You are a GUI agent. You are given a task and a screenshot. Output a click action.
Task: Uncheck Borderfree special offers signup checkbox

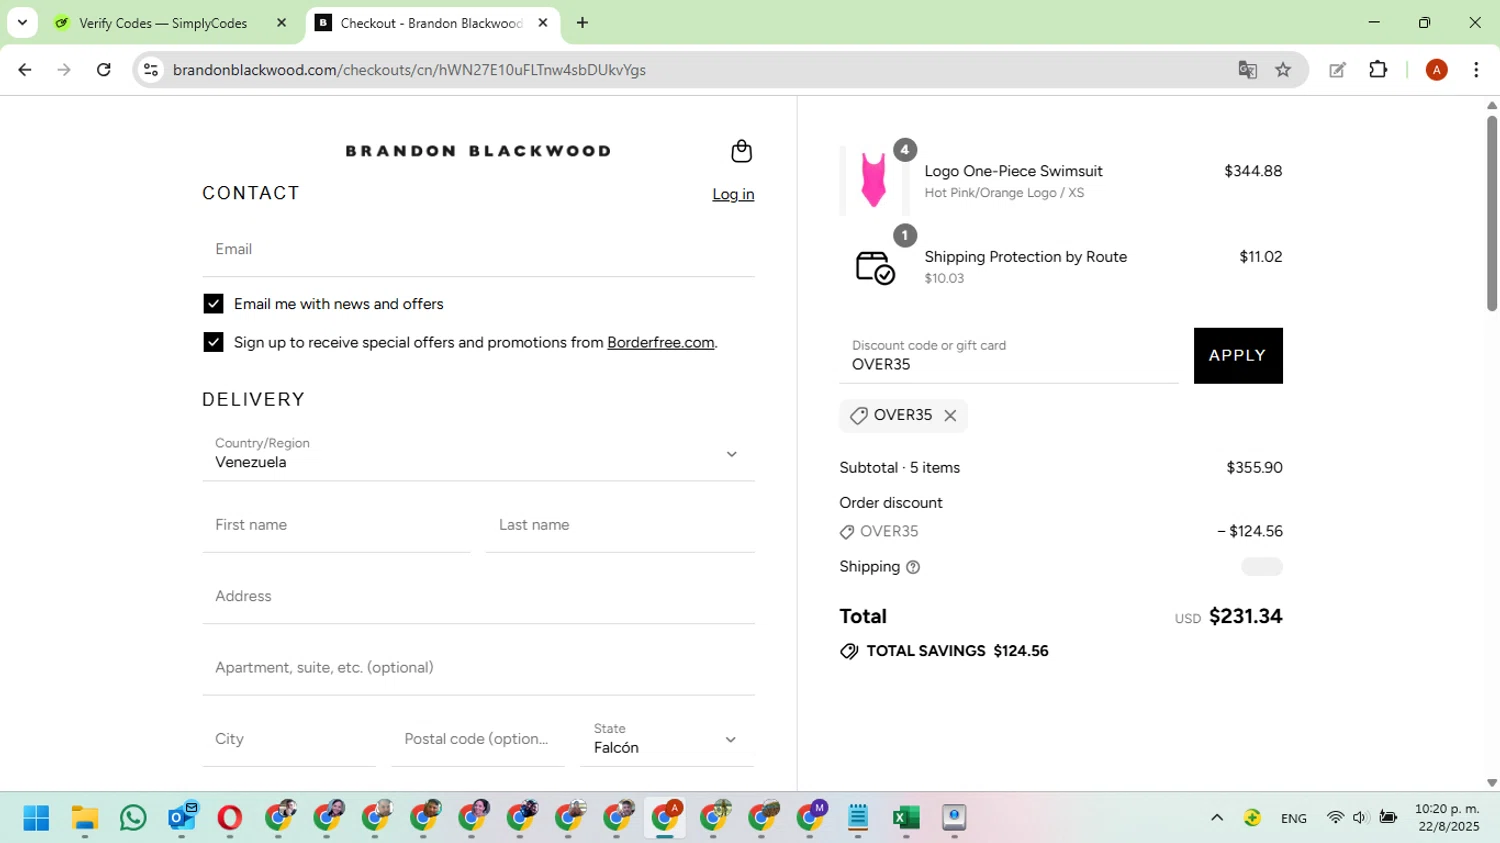[213, 342]
